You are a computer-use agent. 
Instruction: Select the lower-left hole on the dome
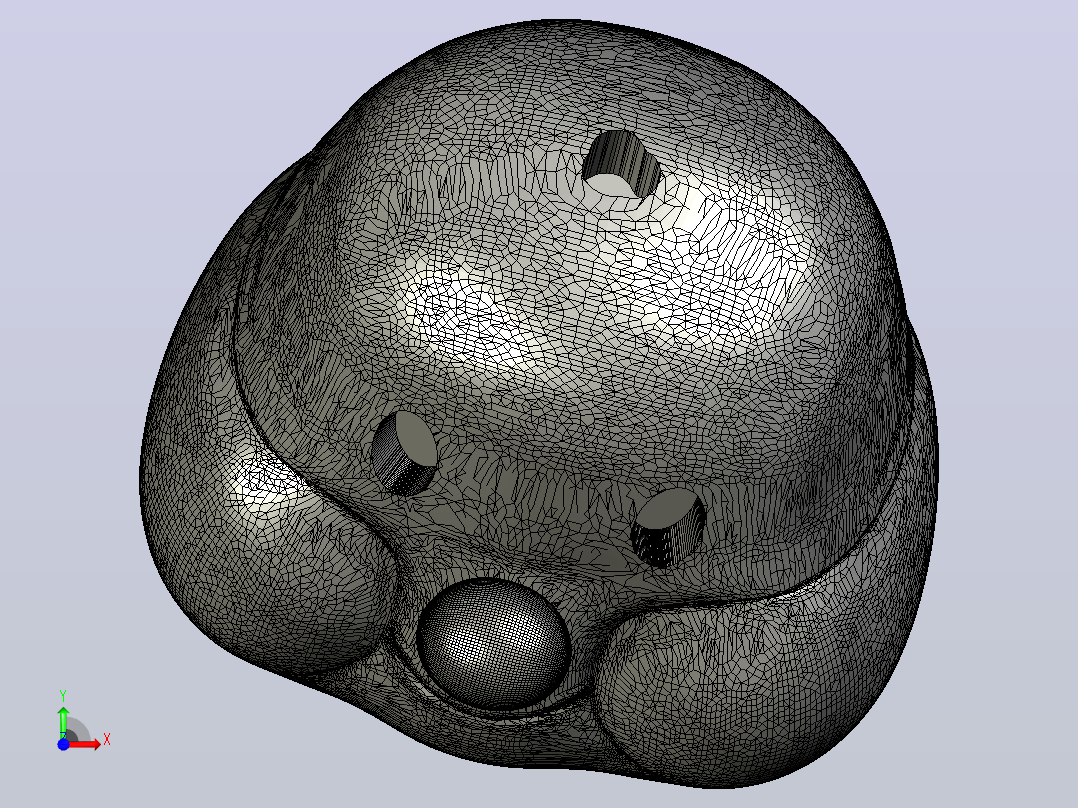[404, 452]
